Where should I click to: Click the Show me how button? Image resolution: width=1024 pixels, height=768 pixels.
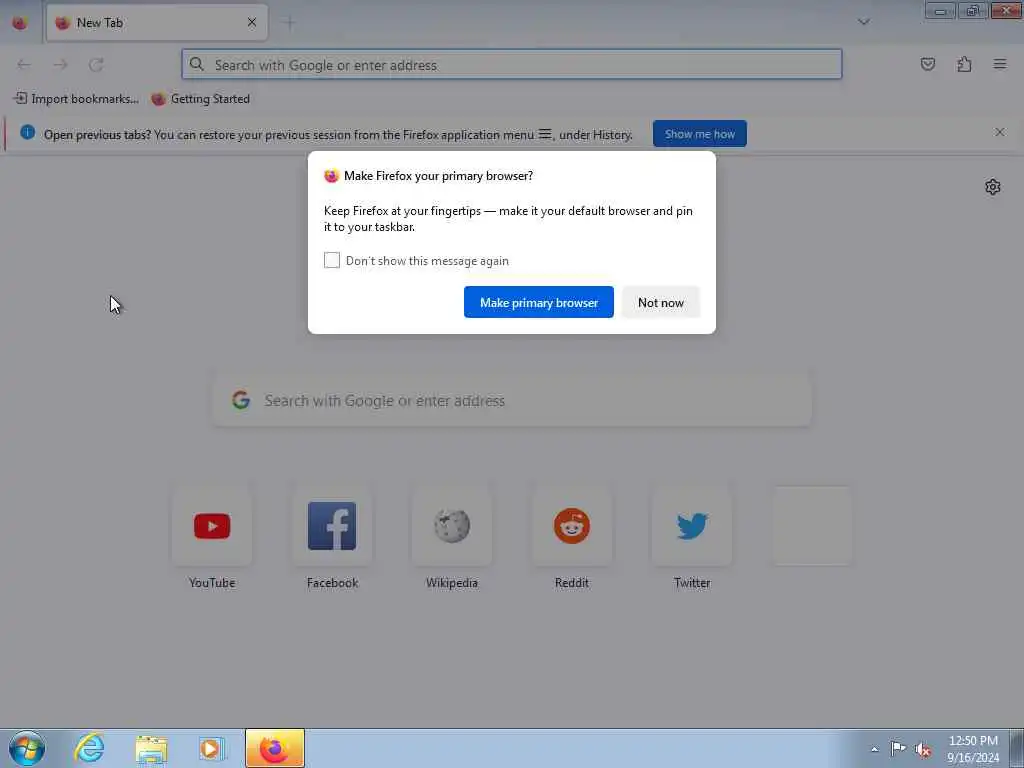699,134
